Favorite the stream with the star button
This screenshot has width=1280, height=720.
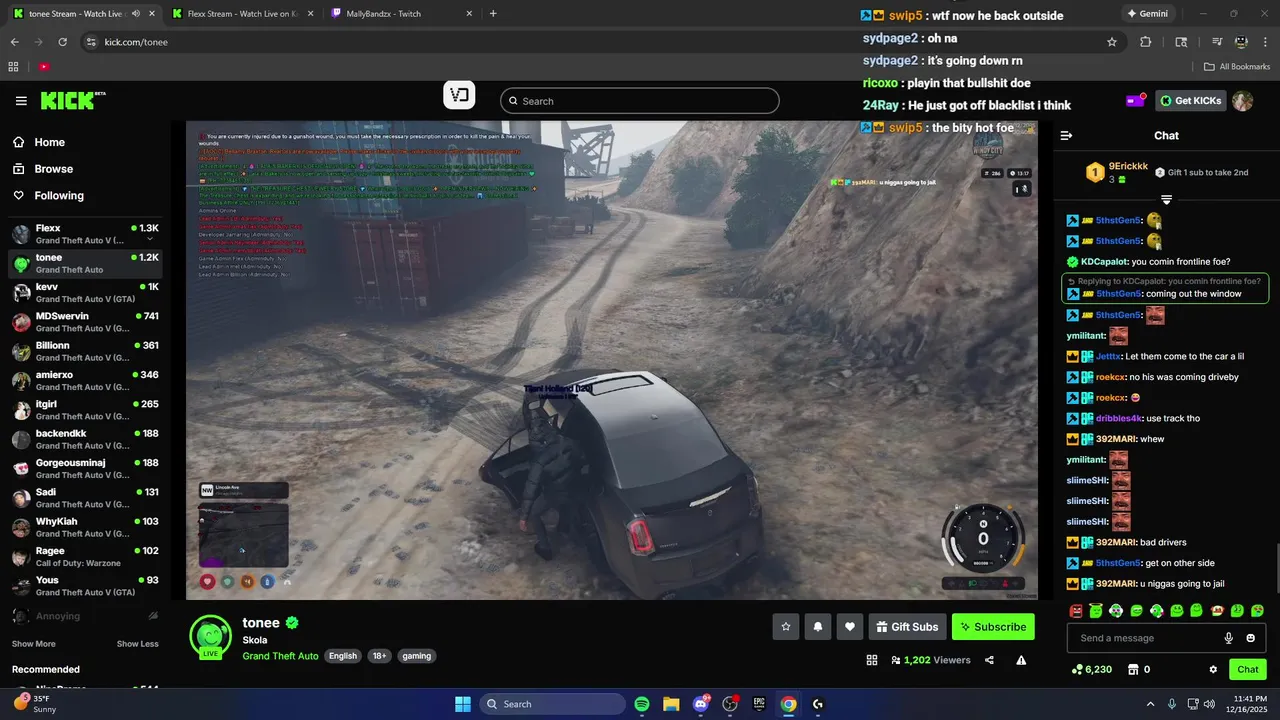coord(786,627)
